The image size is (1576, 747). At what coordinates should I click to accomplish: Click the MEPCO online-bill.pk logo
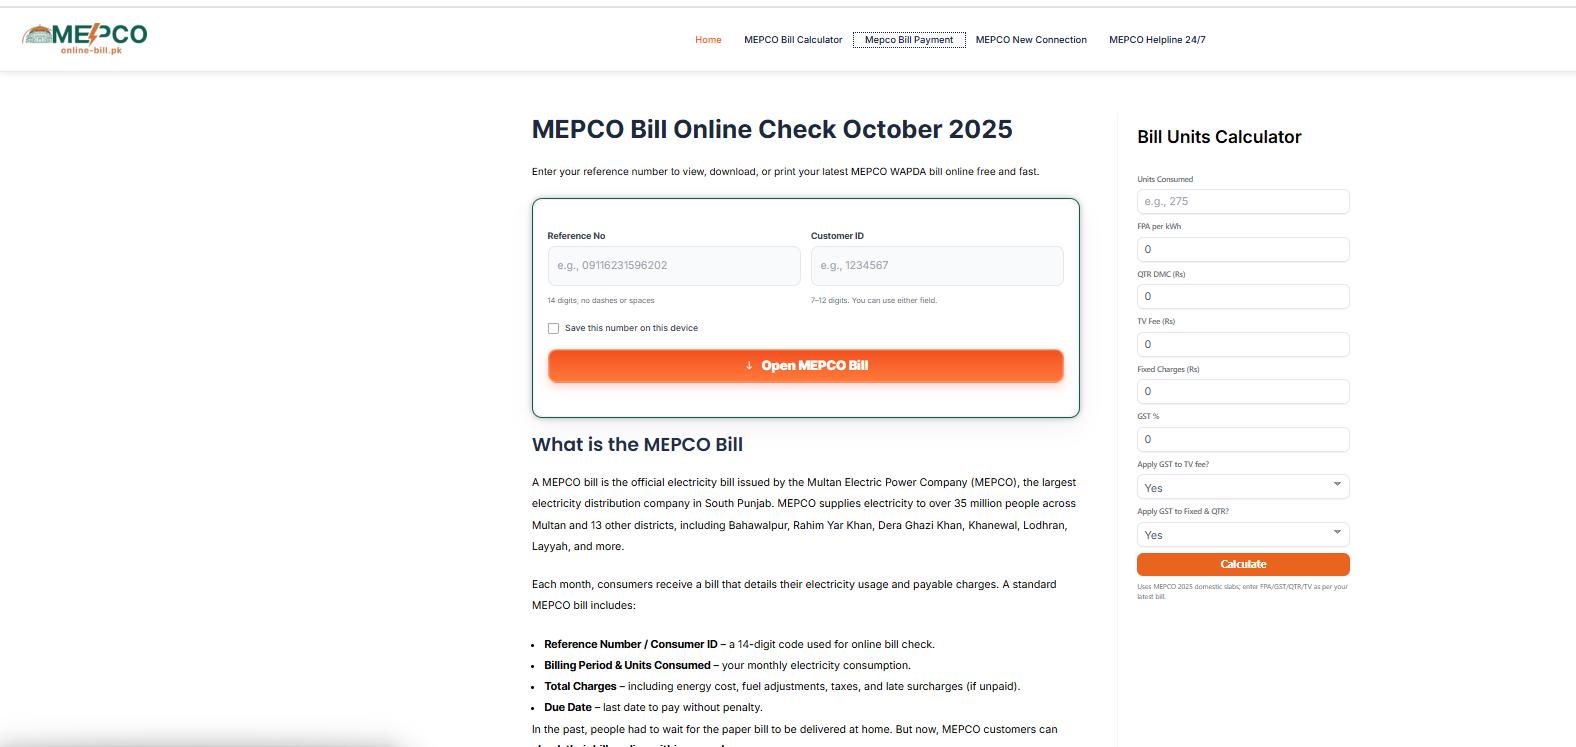pyautogui.click(x=84, y=38)
